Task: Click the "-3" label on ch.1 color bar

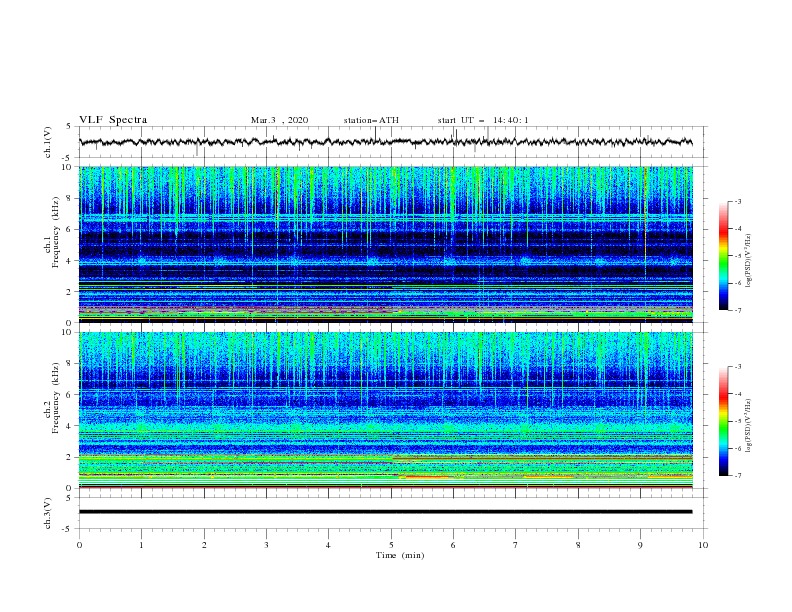Action: [x=738, y=201]
